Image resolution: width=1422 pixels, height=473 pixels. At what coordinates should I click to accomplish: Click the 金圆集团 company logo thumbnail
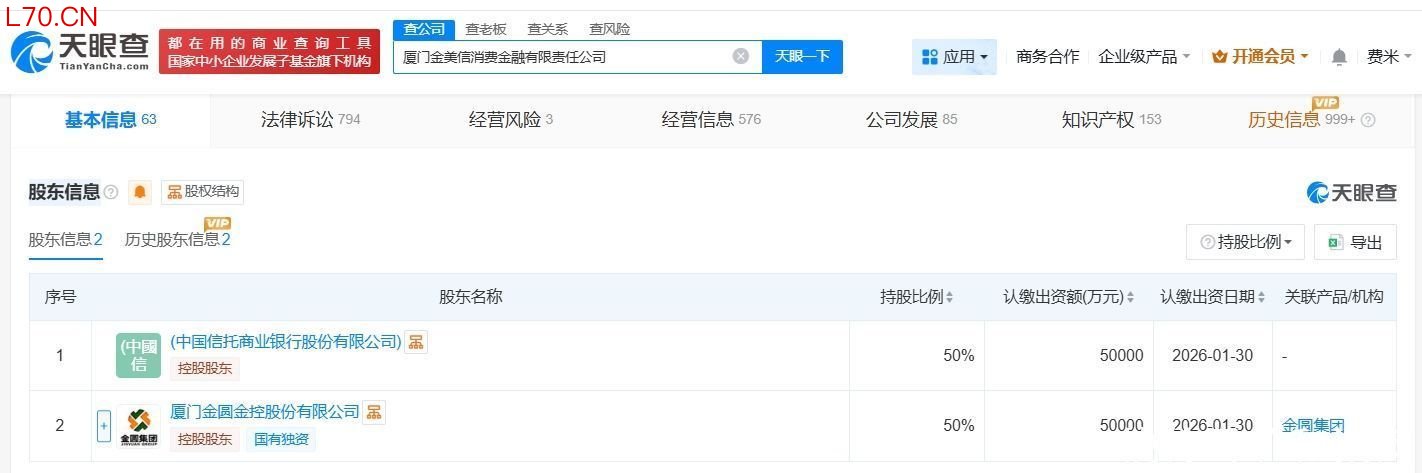[x=138, y=426]
